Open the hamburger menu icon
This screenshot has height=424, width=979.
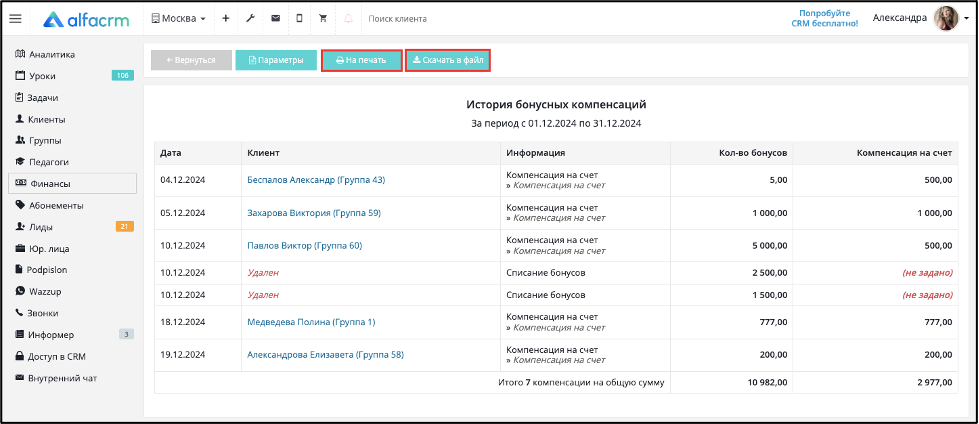click(x=16, y=19)
